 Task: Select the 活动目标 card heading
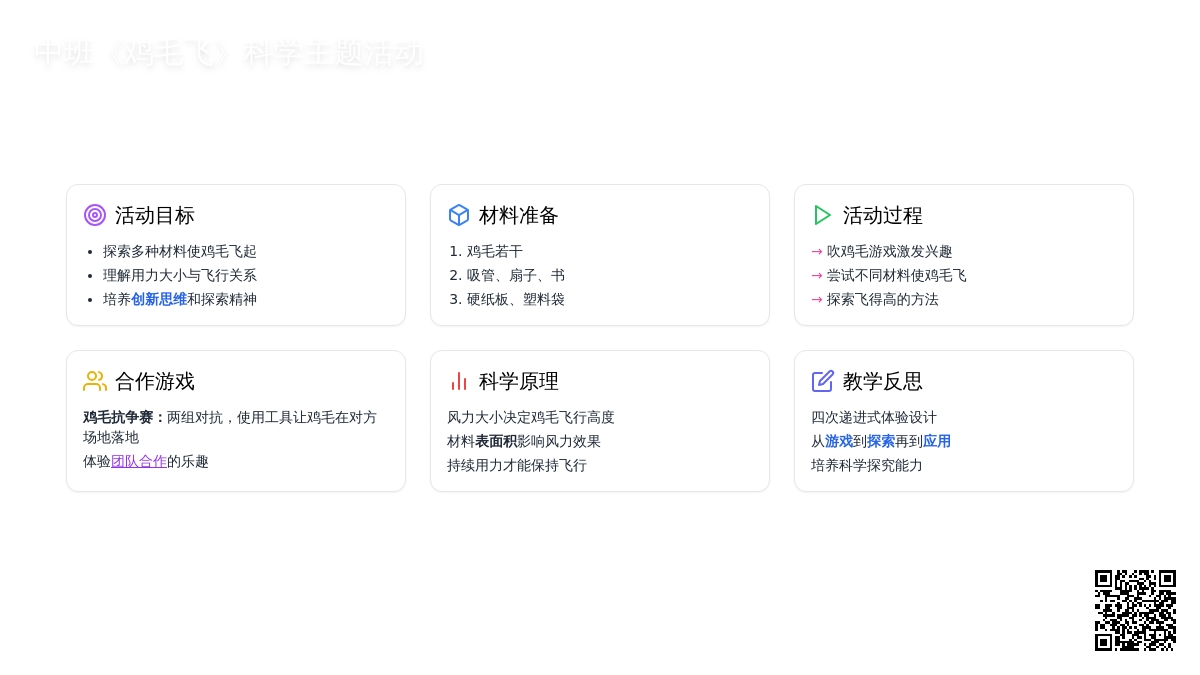(x=155, y=216)
